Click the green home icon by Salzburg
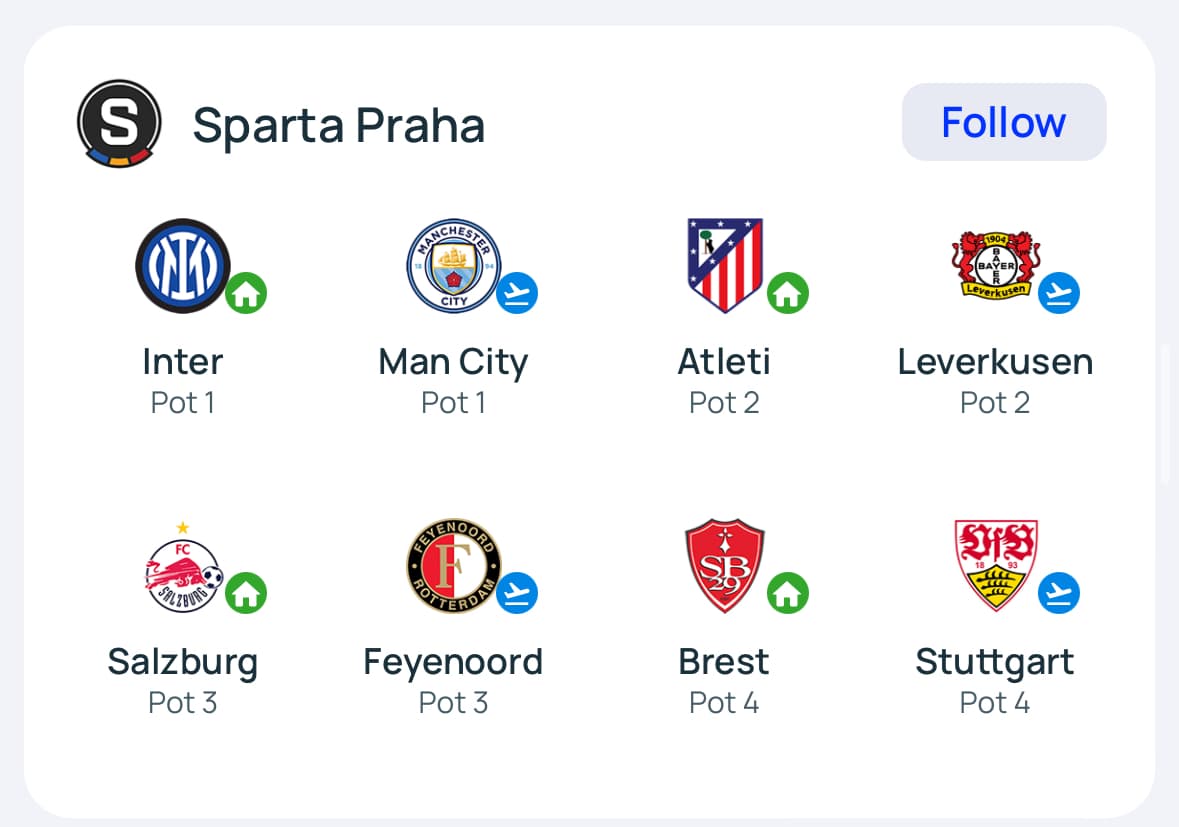 coord(246,593)
